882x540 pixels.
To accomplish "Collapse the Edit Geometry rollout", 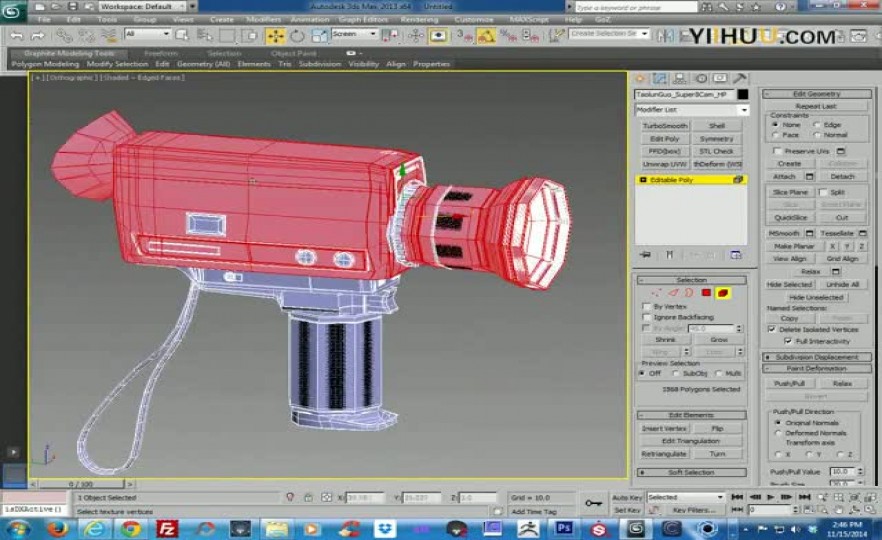I will pos(817,94).
